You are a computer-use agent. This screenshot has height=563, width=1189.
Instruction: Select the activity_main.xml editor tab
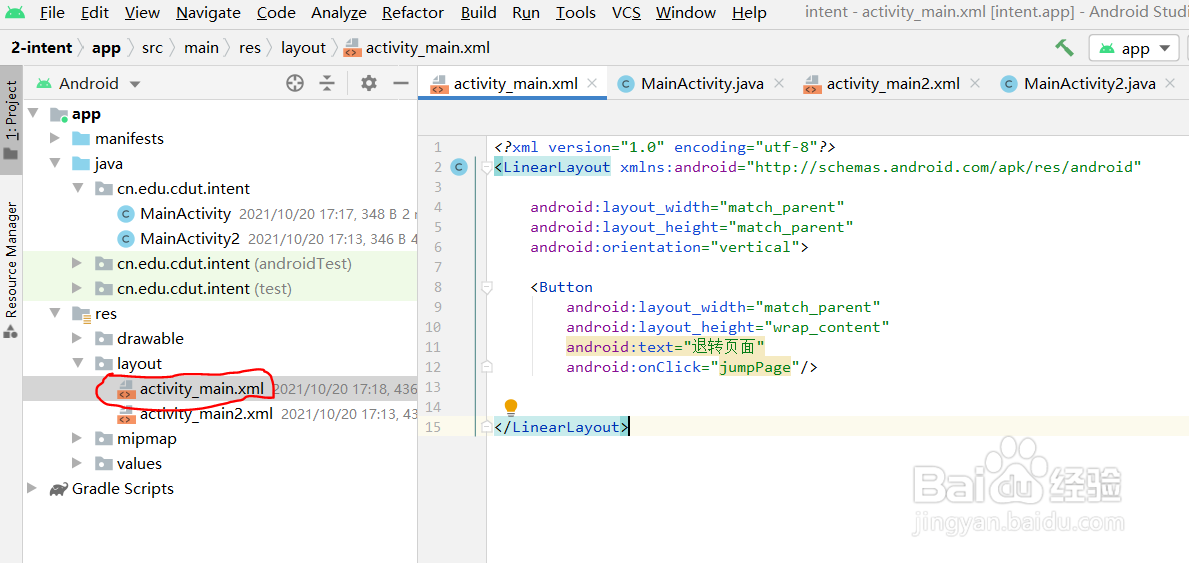515,83
